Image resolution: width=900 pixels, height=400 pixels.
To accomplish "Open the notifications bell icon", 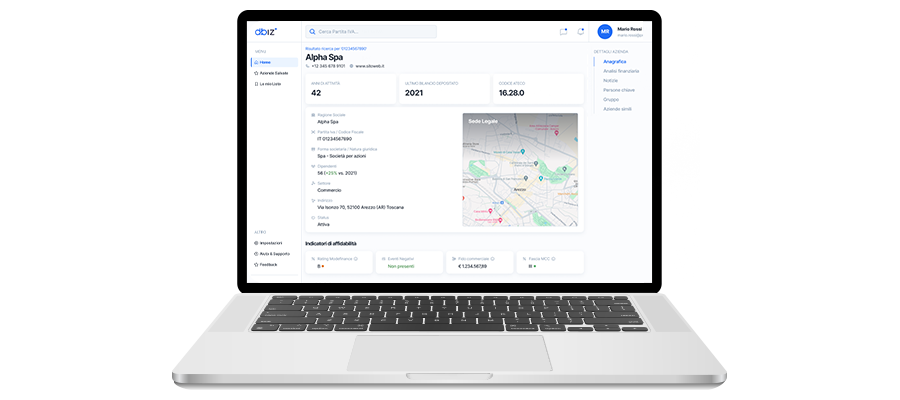I will [580, 32].
